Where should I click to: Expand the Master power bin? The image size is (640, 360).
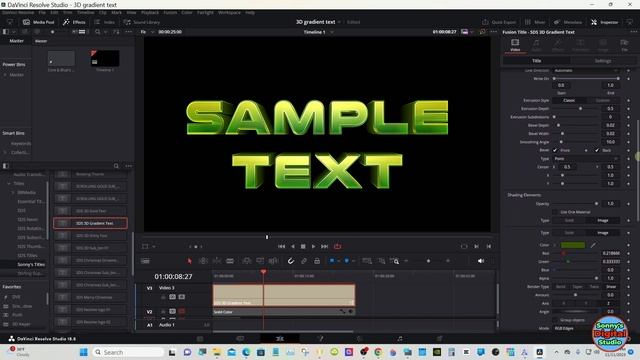[5, 75]
